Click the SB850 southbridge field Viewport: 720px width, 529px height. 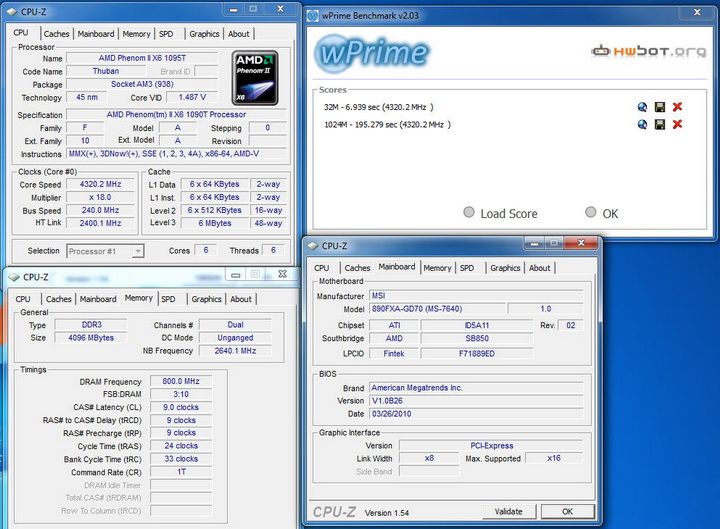(477, 338)
